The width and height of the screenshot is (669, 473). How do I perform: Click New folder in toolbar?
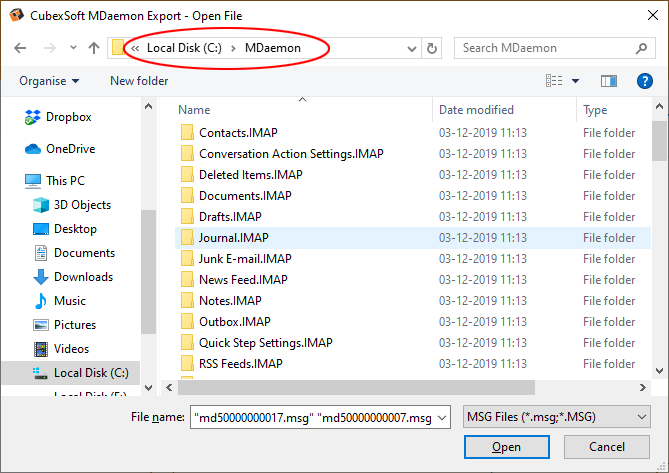(139, 81)
